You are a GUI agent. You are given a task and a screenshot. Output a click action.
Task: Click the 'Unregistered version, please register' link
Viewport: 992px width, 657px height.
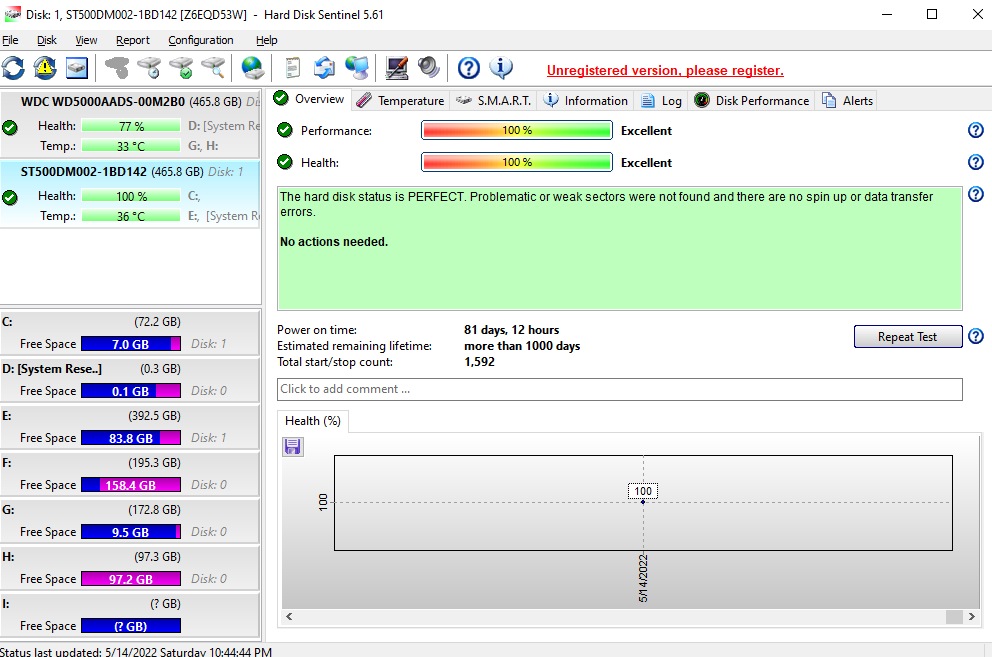[665, 71]
